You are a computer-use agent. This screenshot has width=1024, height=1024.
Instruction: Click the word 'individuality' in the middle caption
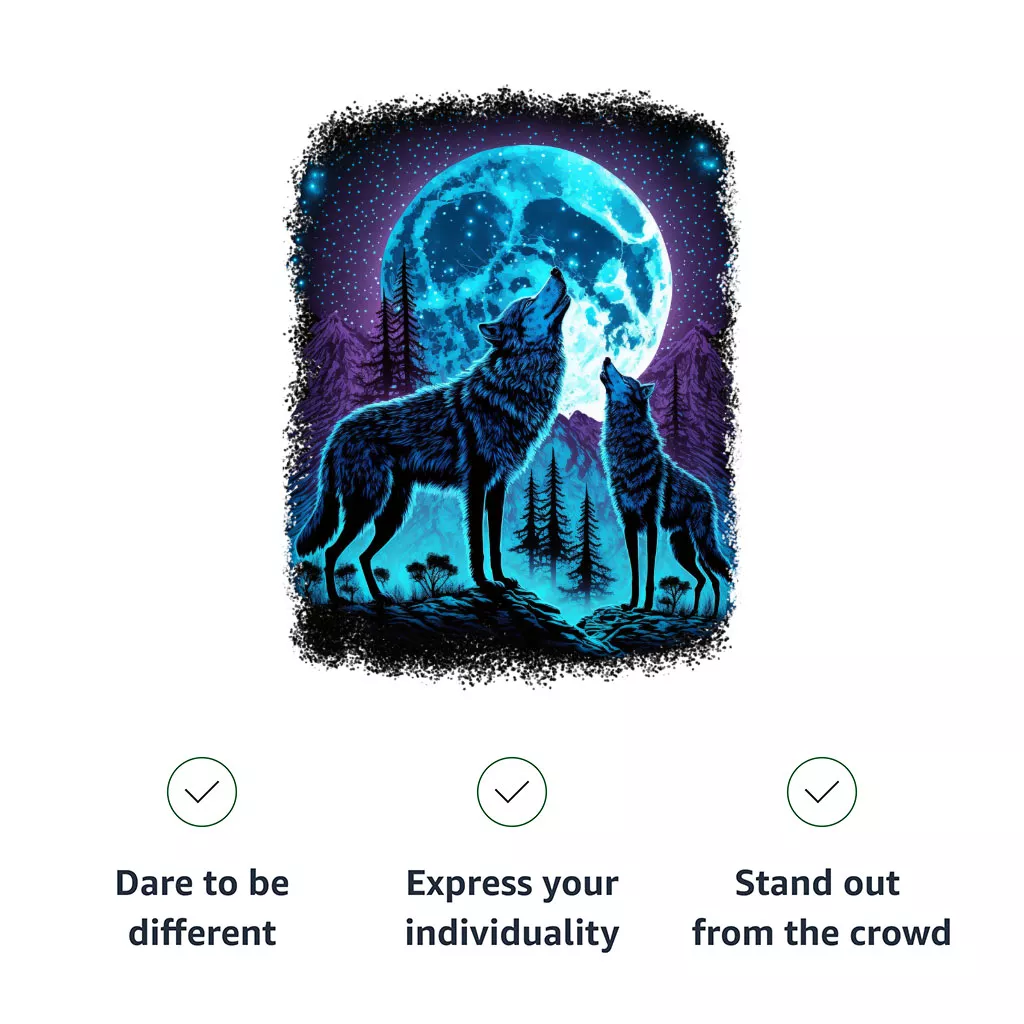[512, 933]
